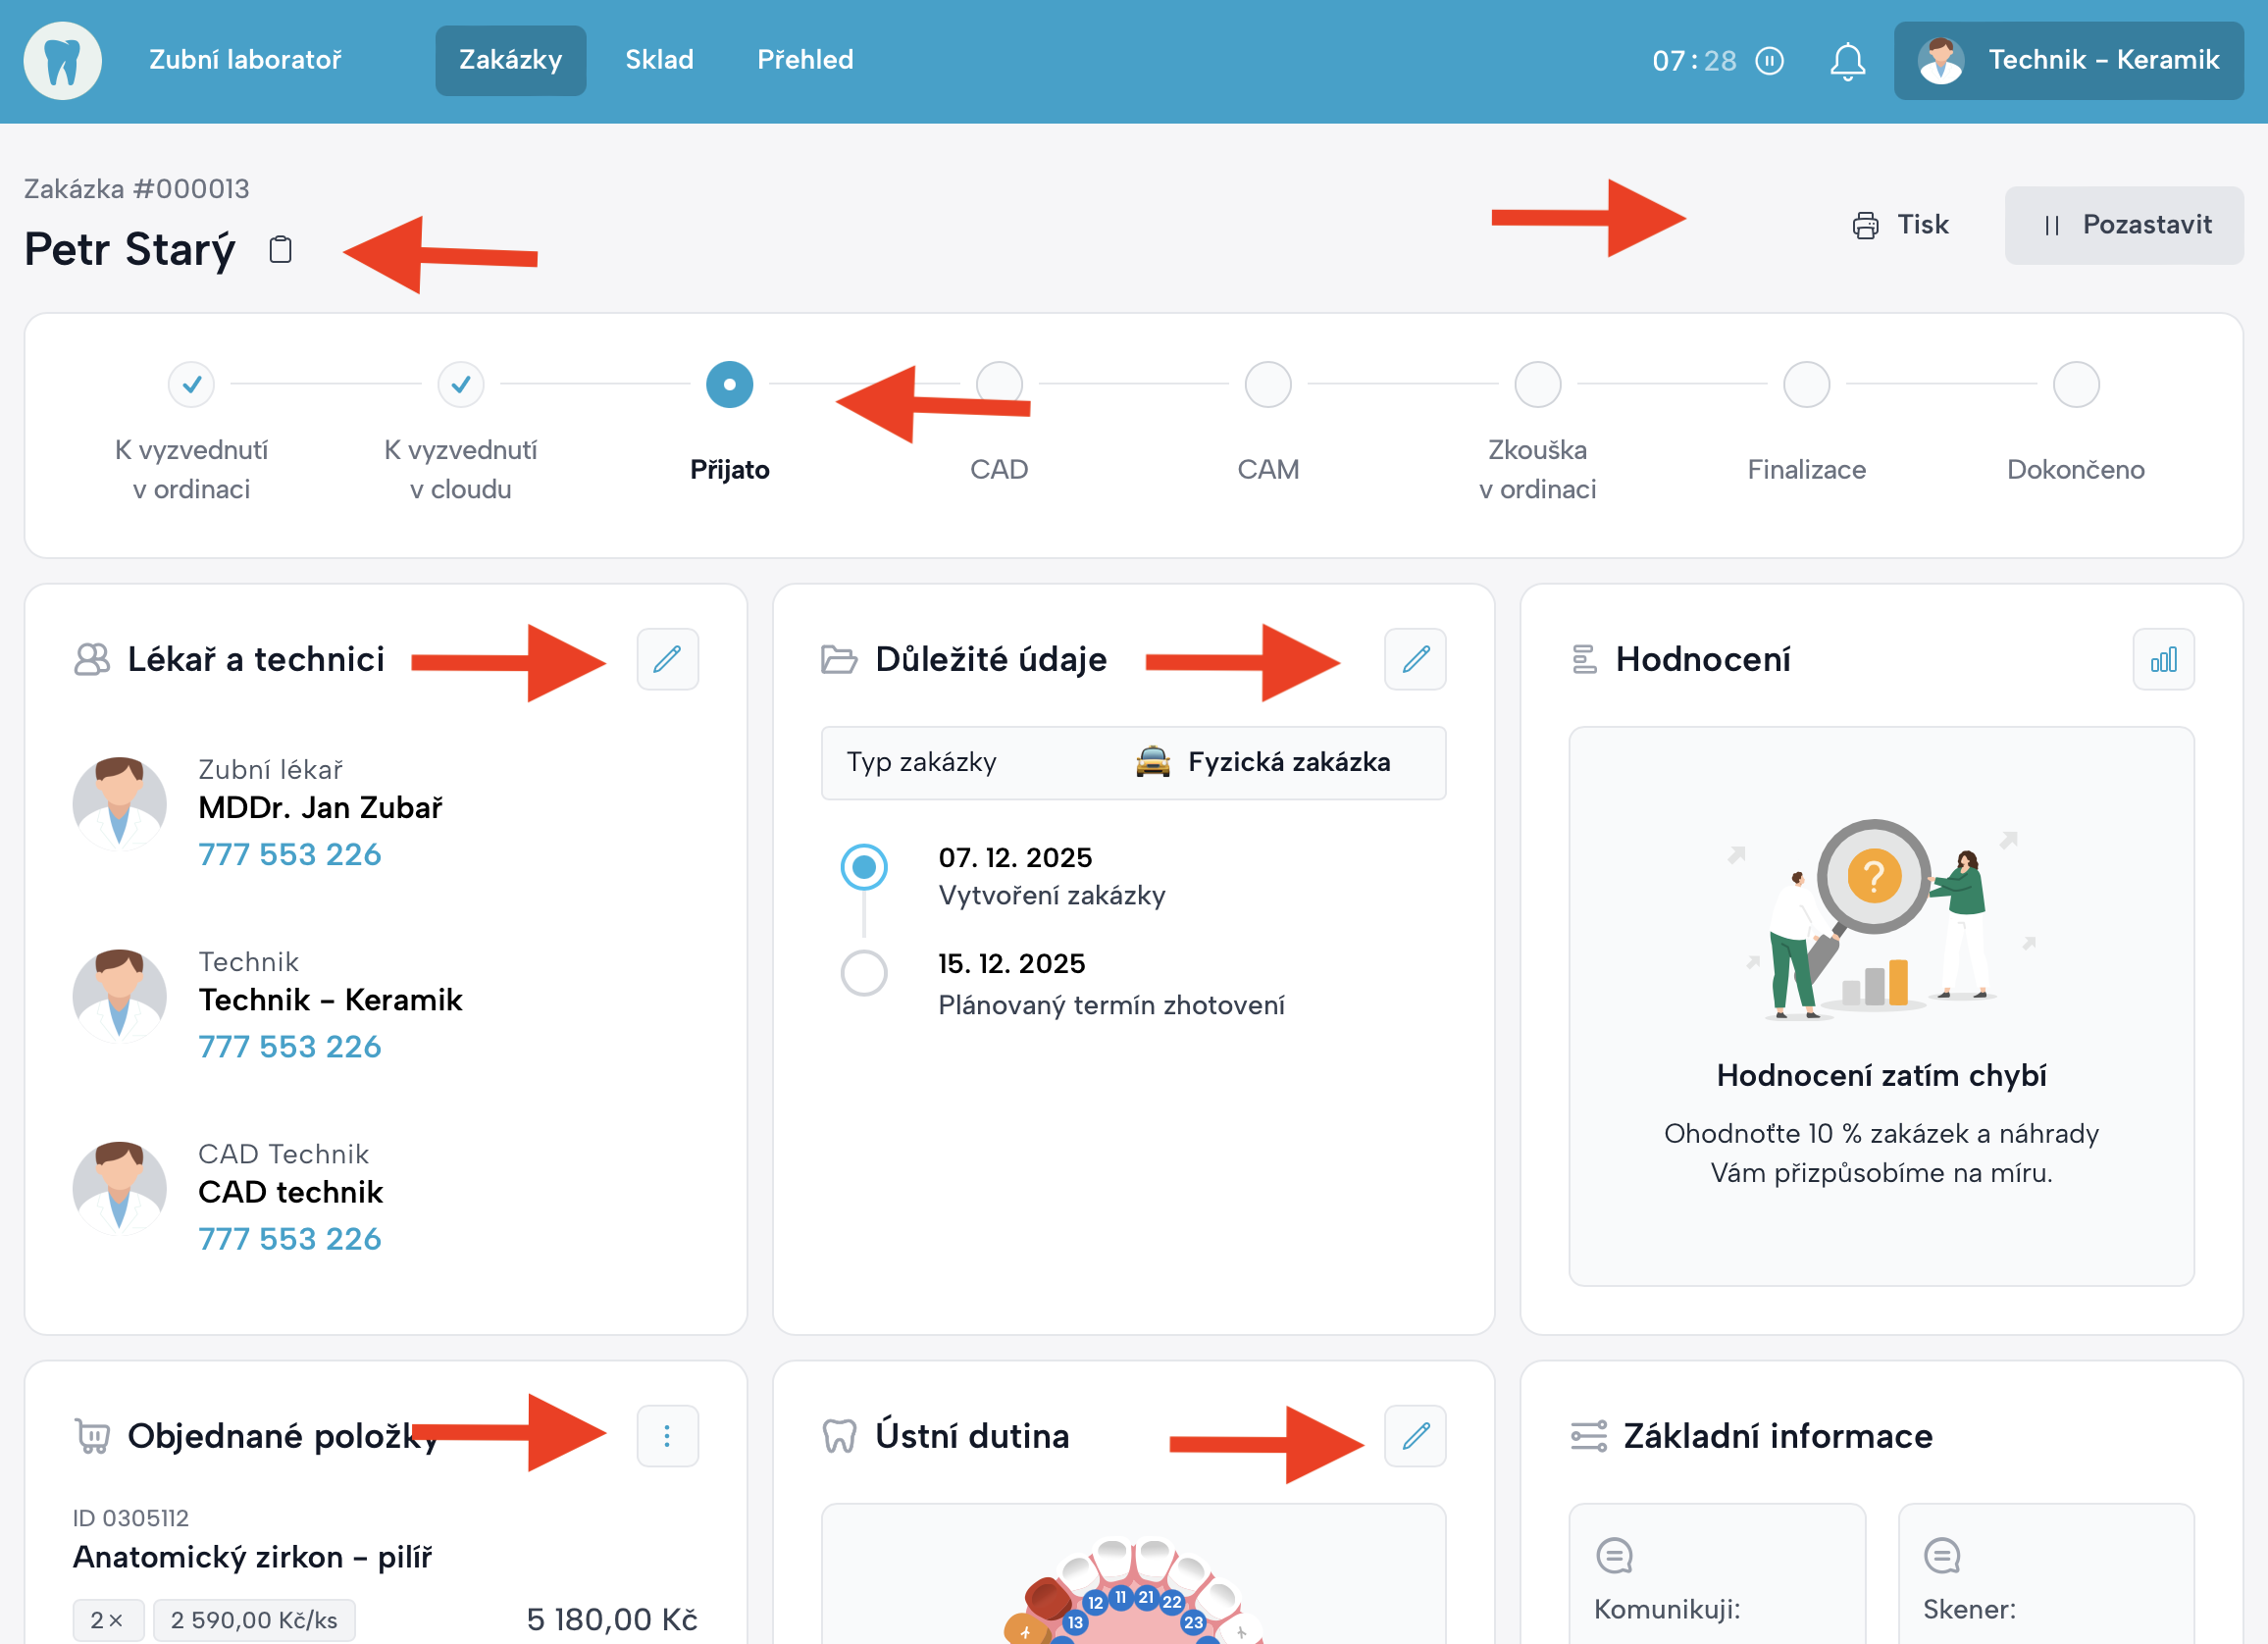The width and height of the screenshot is (2268, 1644).
Task: Edit Lékař a technici section
Action: click(x=667, y=659)
